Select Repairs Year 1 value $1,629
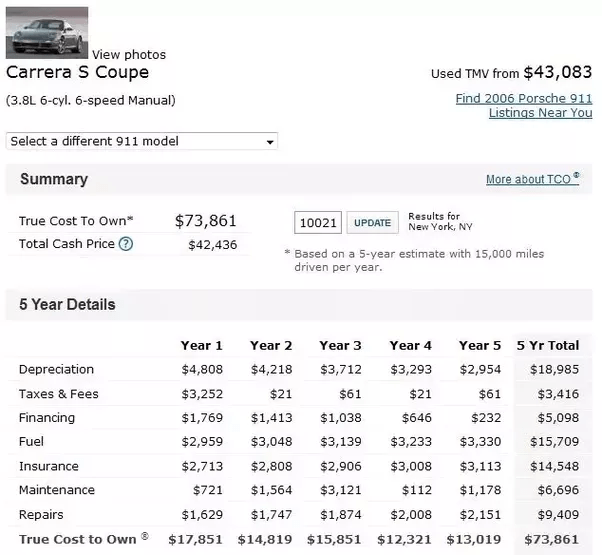Viewport: 602px width, 555px height. coord(202,514)
